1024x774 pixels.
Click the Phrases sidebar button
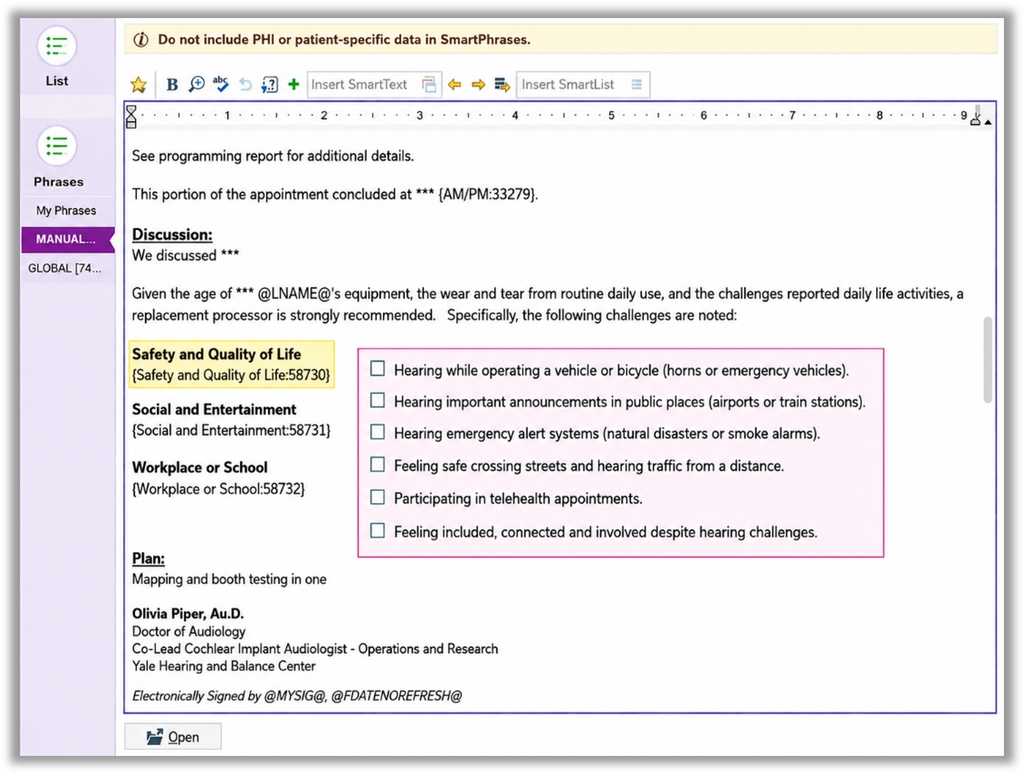pos(57,157)
